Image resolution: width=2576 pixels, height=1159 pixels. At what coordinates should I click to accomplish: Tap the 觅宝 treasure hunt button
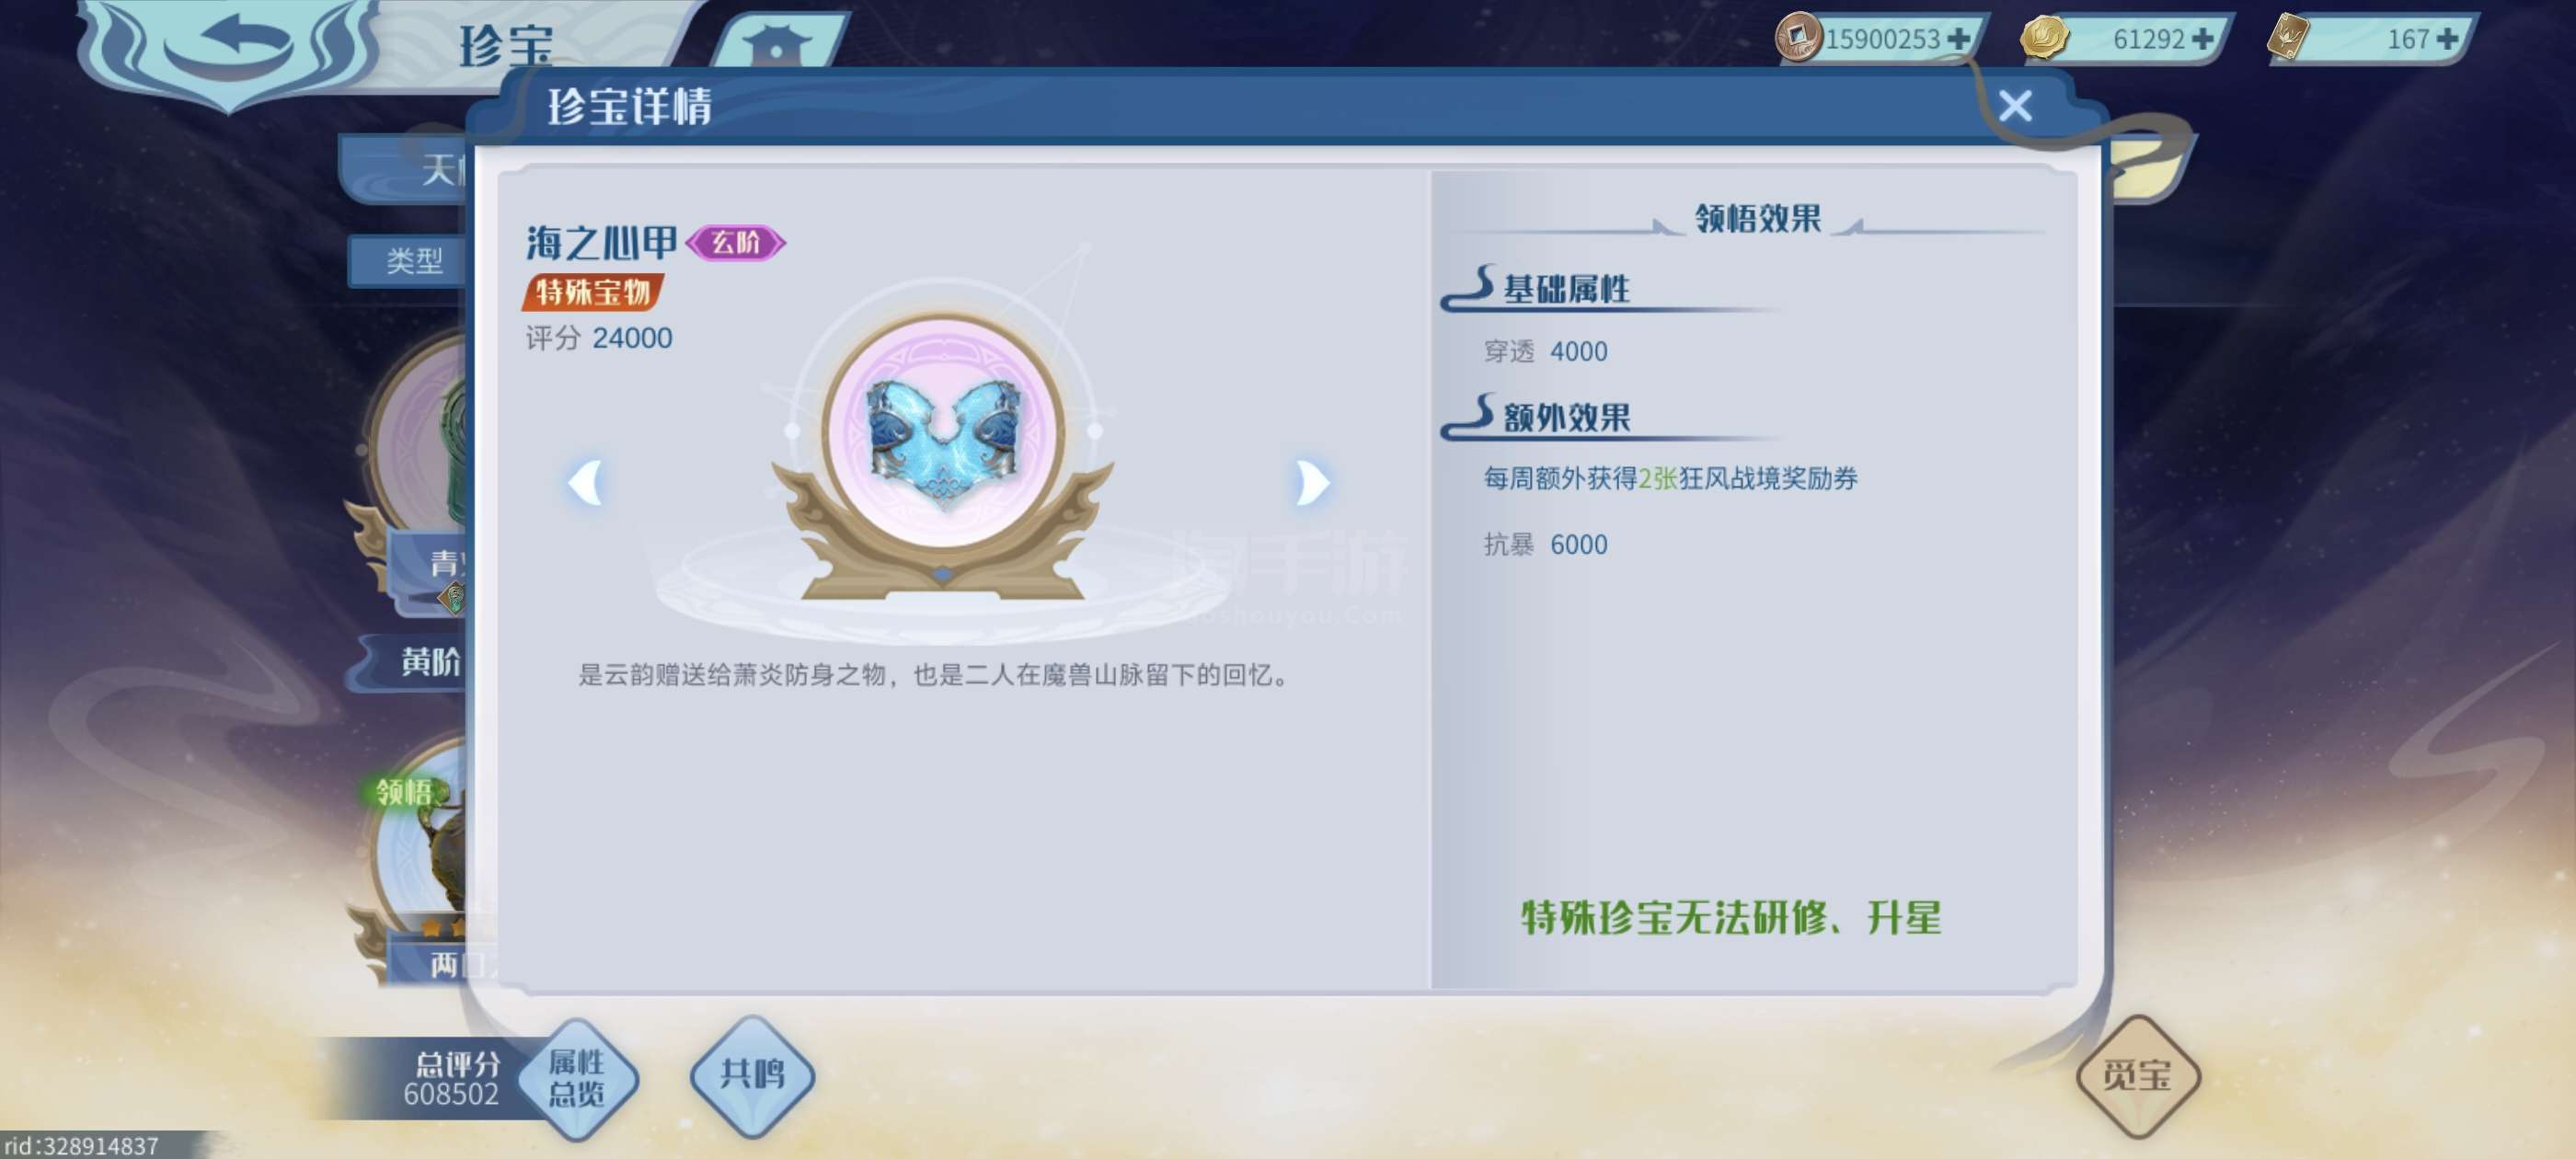click(2138, 1076)
